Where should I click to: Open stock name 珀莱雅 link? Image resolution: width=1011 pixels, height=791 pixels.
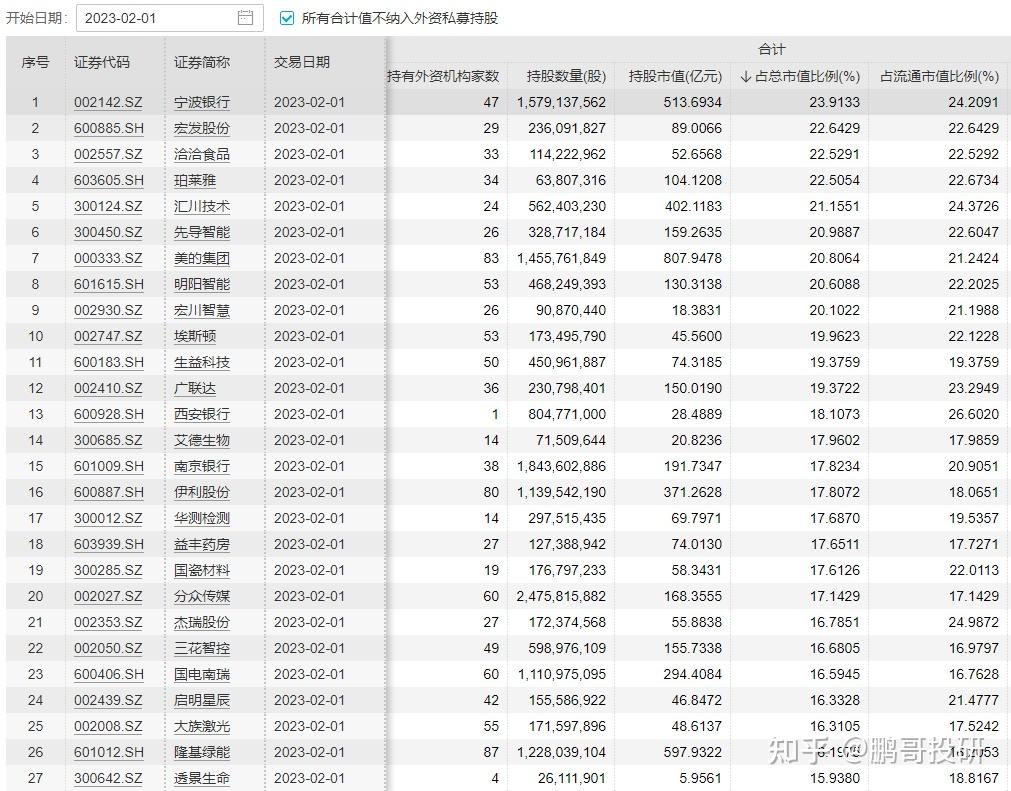195,181
